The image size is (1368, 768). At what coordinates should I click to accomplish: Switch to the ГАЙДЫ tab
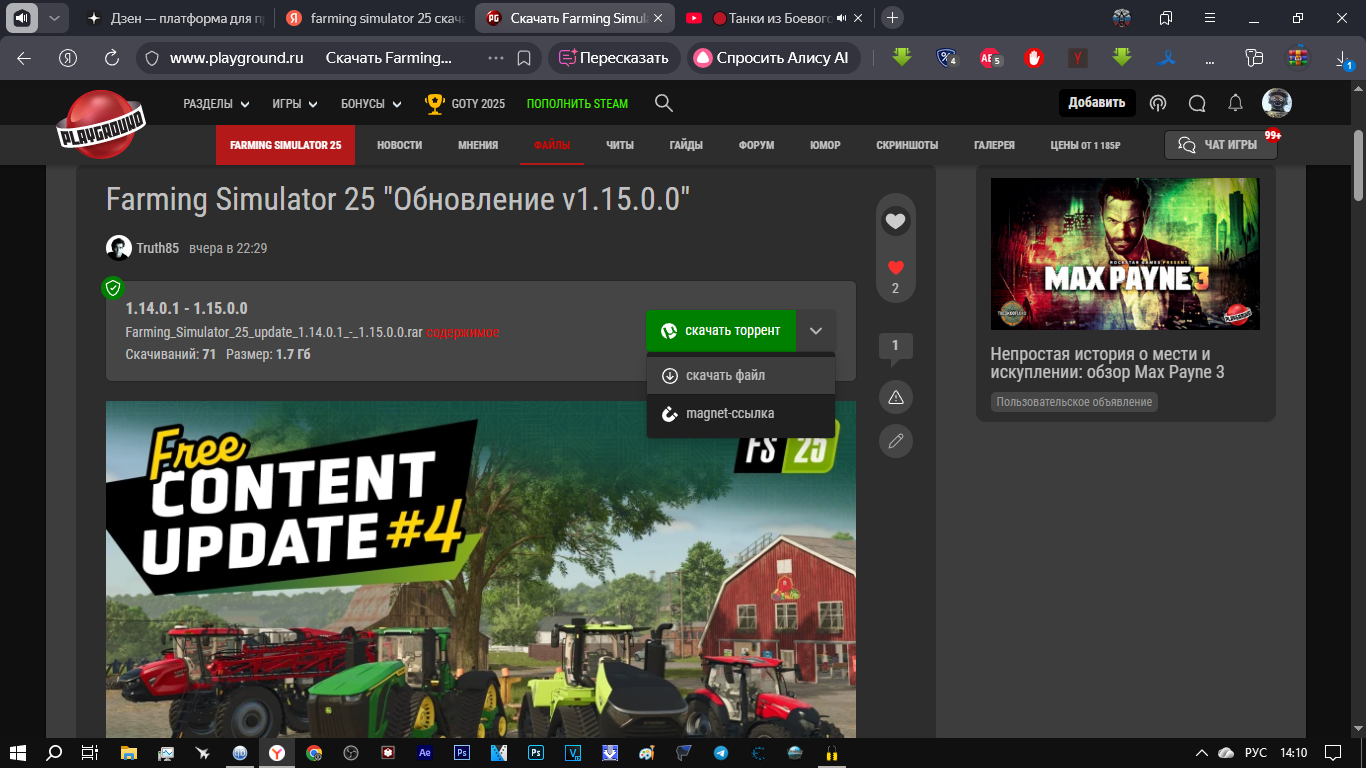686,145
